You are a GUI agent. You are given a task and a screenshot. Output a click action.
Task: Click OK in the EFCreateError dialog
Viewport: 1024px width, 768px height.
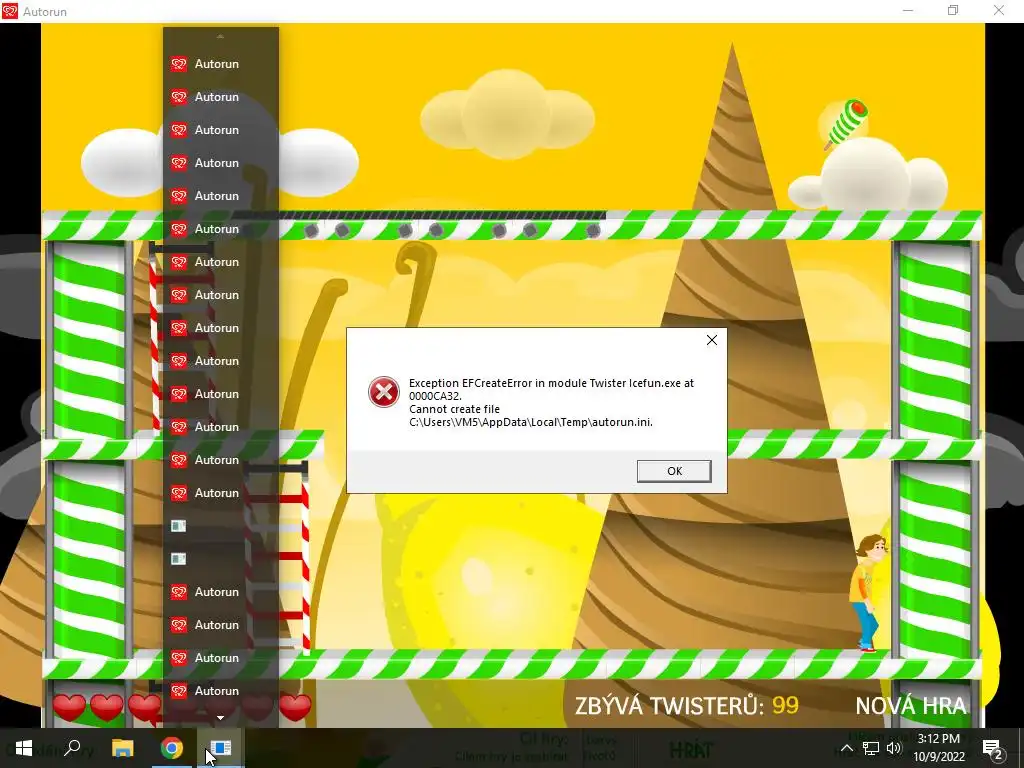(x=674, y=471)
